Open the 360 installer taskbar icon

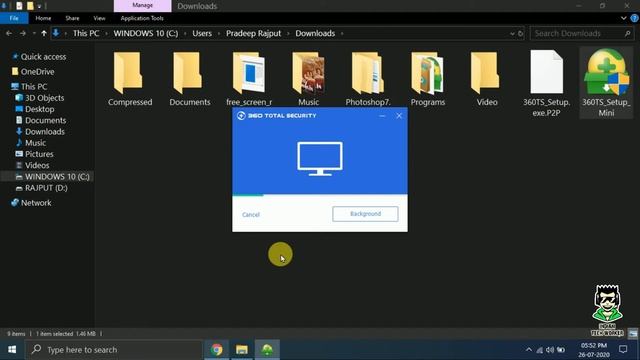point(267,350)
